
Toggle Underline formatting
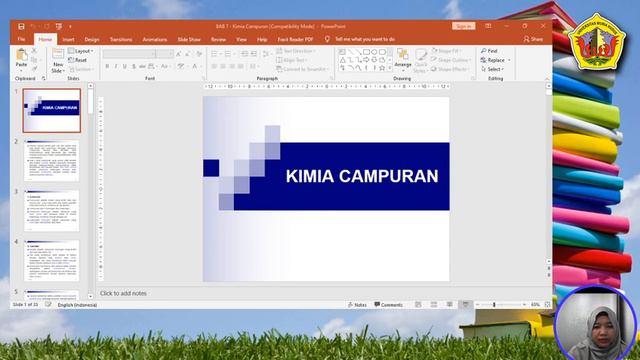(124, 66)
